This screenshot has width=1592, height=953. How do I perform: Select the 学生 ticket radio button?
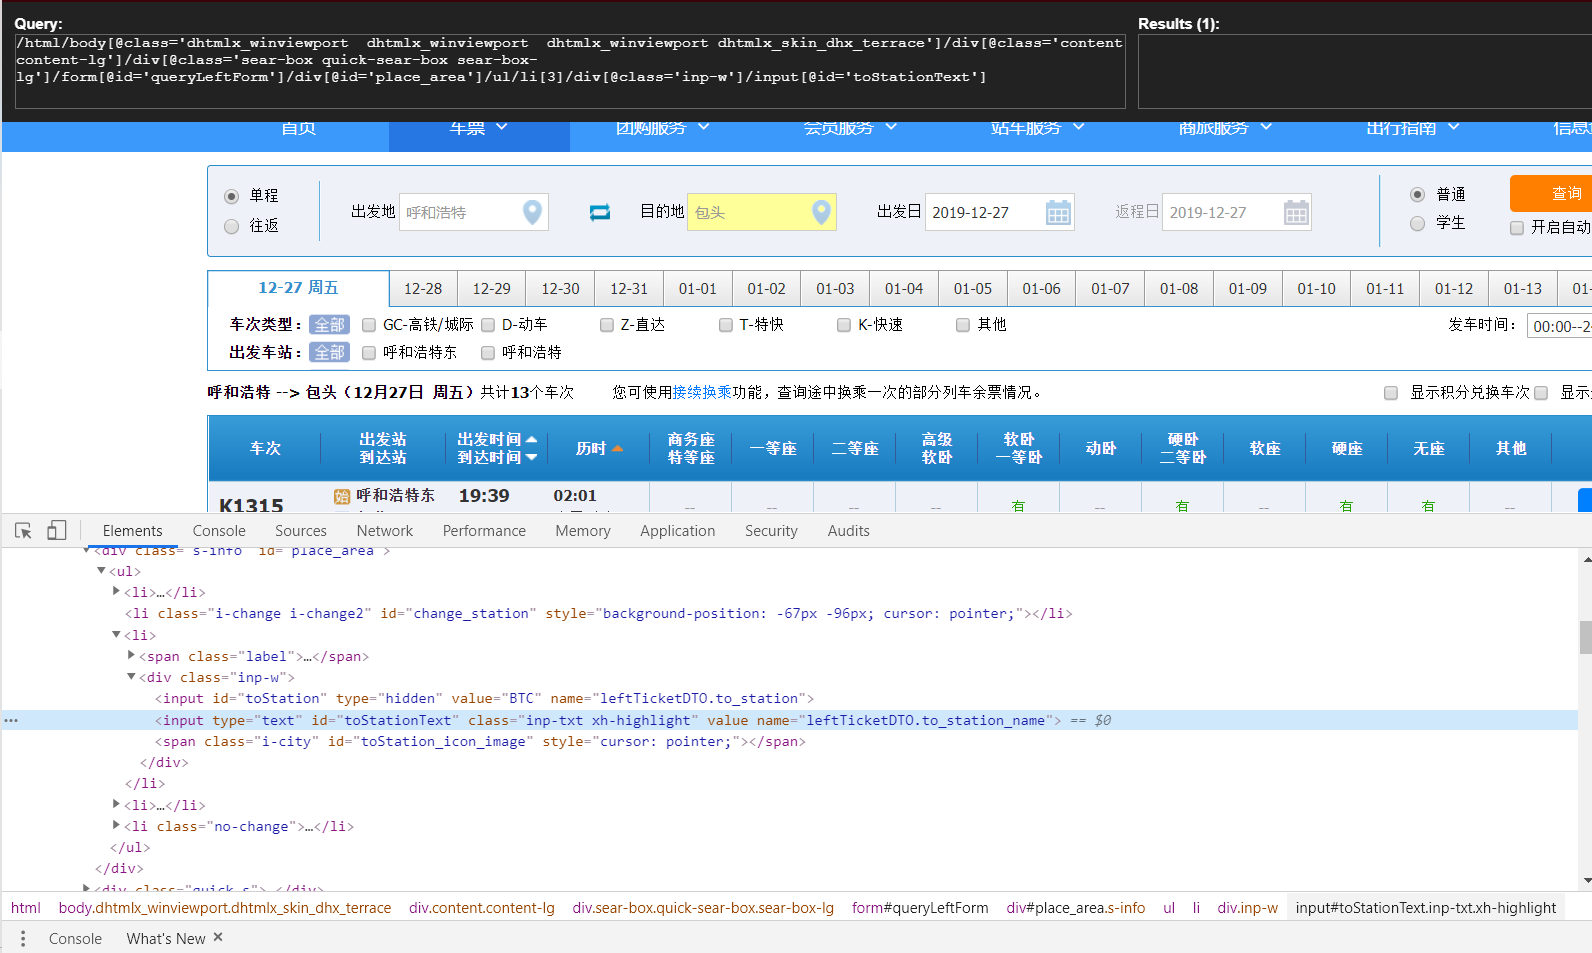(x=1417, y=223)
